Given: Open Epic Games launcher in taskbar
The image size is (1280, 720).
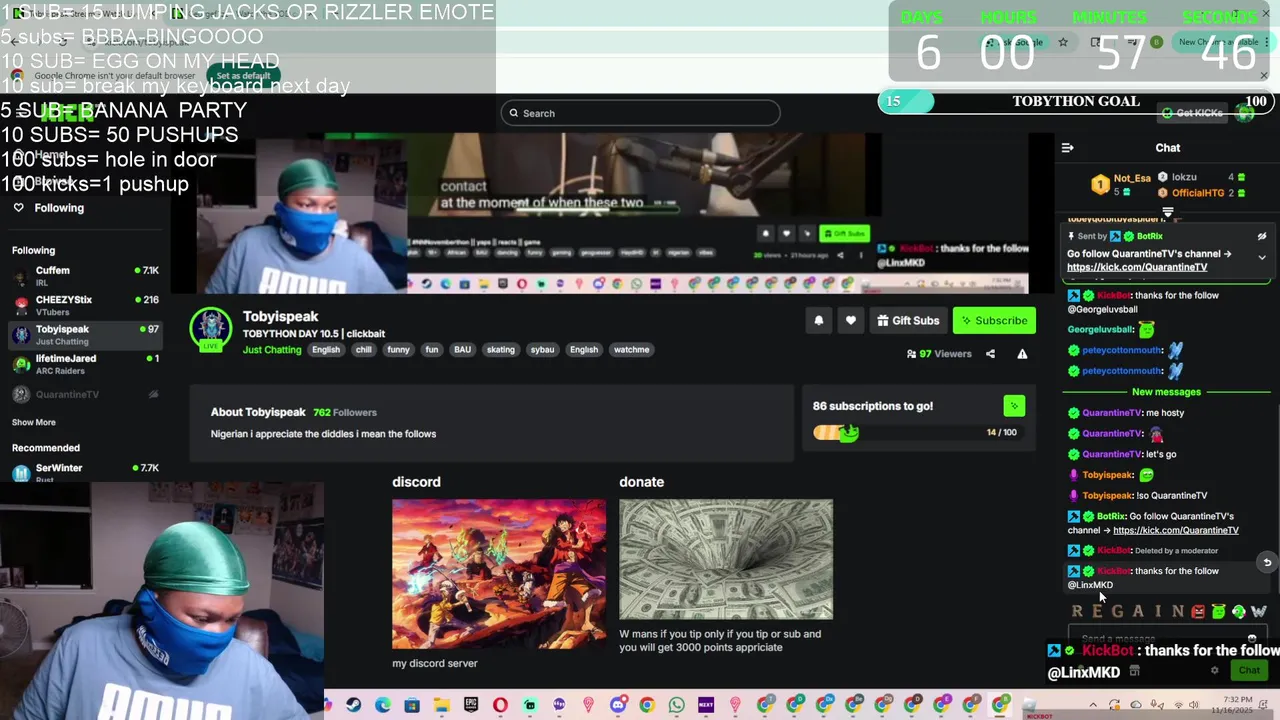Looking at the screenshot, I should pos(470,705).
